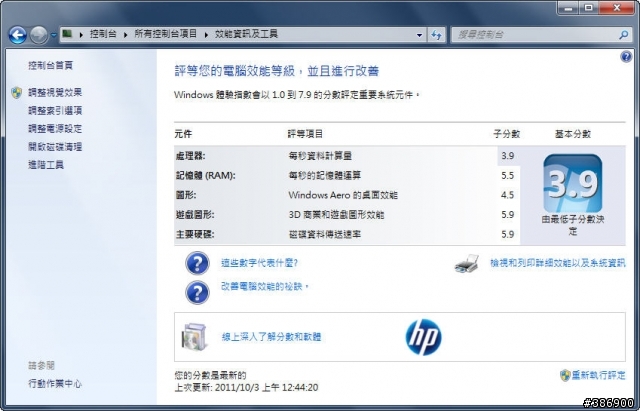Click question icon beside 改善電腦效能的秘訣
This screenshot has width=640, height=411.
[197, 292]
